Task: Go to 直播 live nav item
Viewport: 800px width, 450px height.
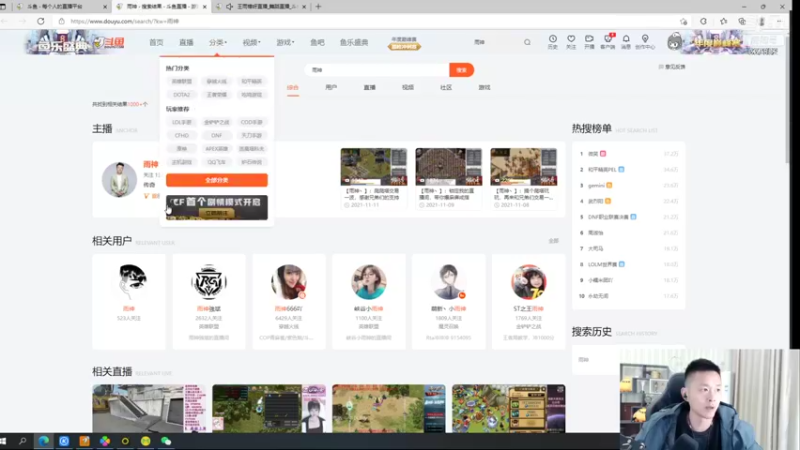Action: pyautogui.click(x=186, y=42)
